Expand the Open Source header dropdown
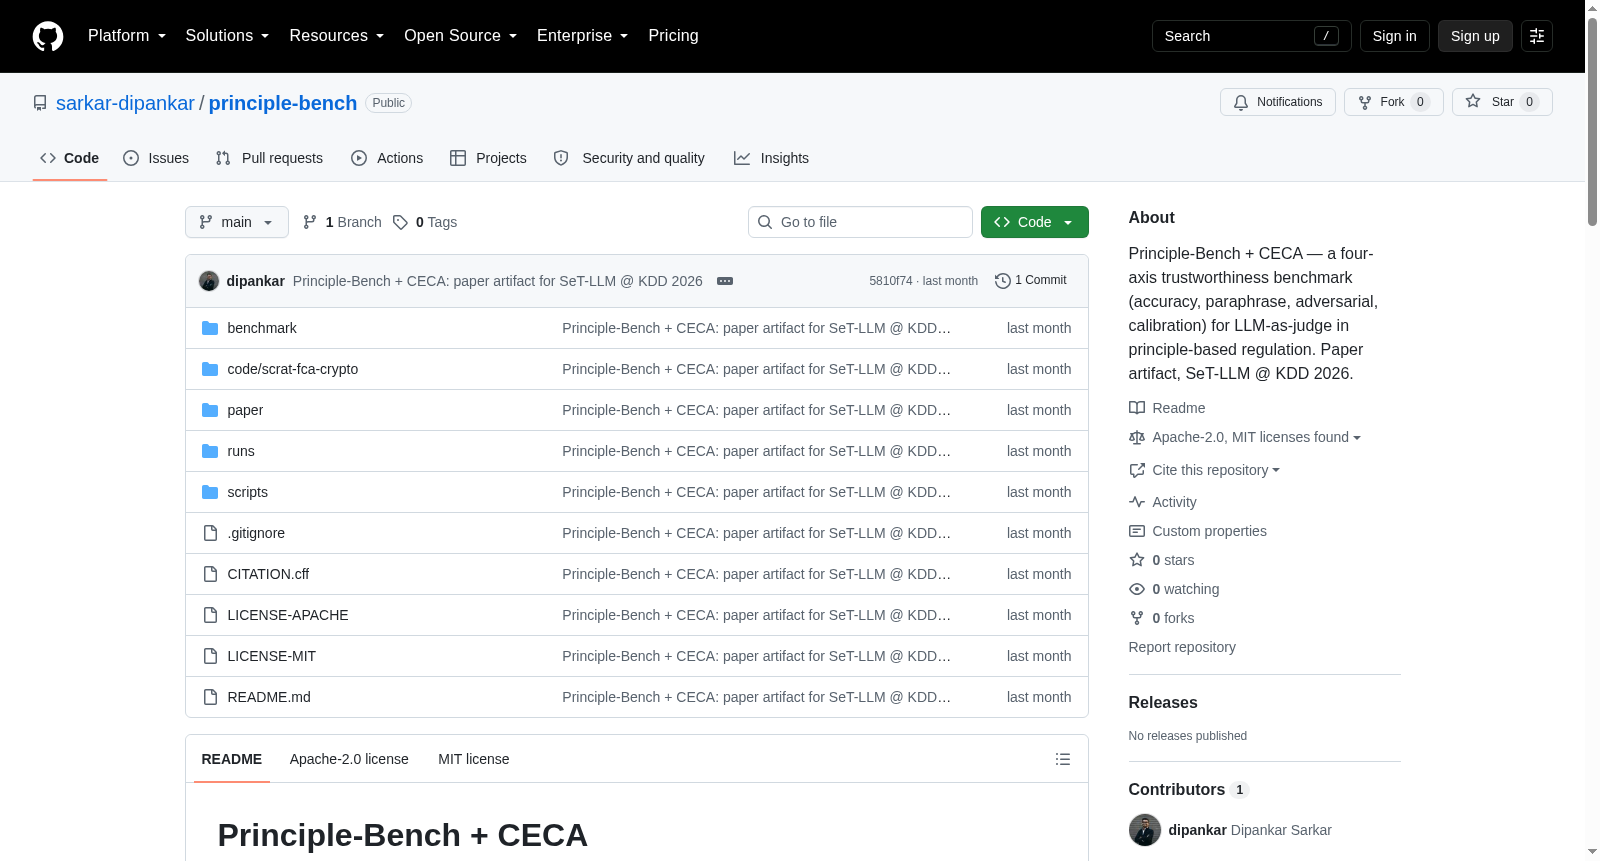Image resolution: width=1600 pixels, height=861 pixels. [x=460, y=36]
